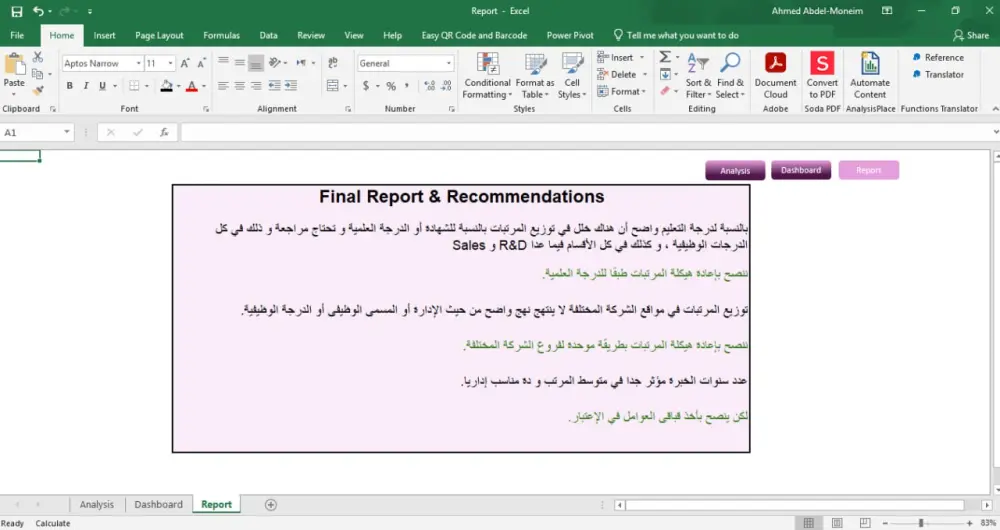
Task: Open the File menu
Action: [17, 35]
